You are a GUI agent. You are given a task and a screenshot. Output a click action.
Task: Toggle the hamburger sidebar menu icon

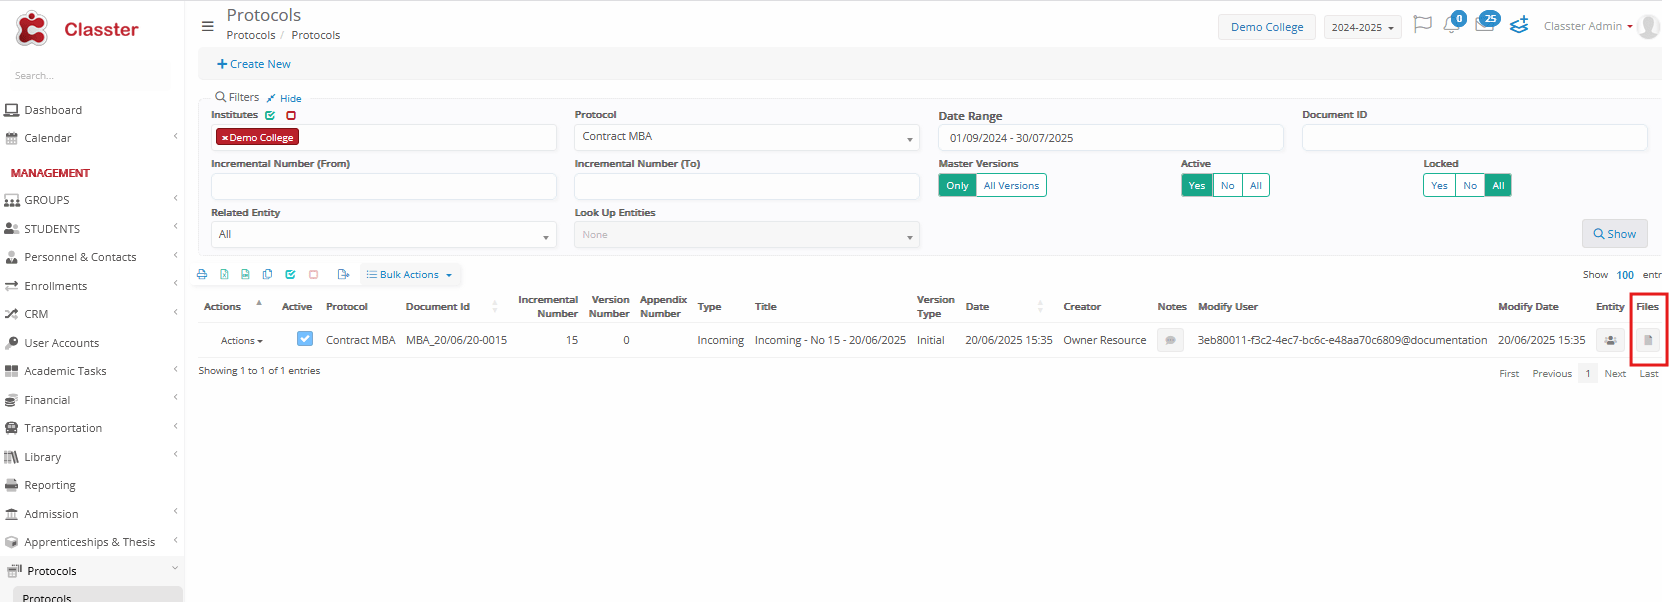(208, 27)
